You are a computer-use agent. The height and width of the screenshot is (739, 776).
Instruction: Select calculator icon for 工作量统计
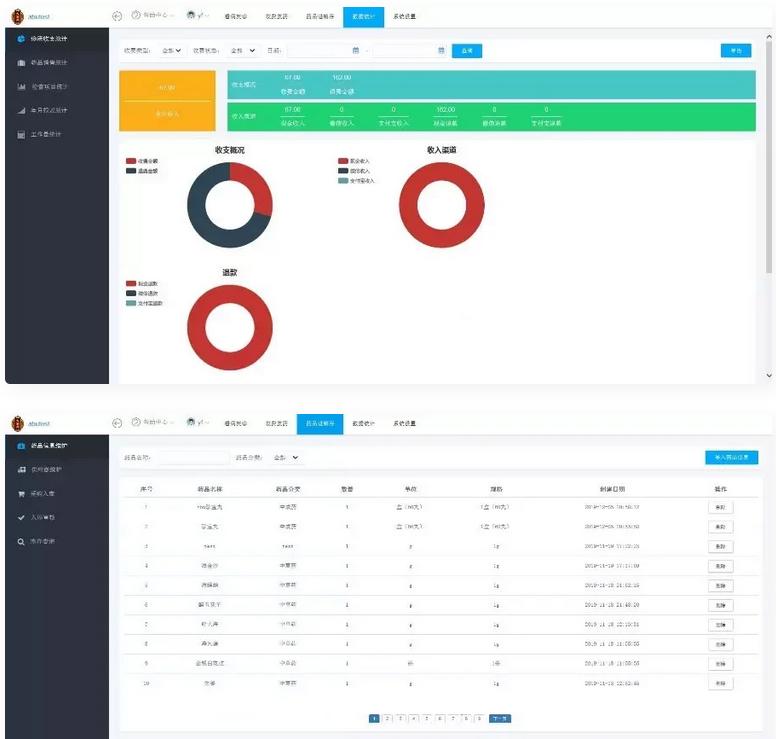click(21, 134)
